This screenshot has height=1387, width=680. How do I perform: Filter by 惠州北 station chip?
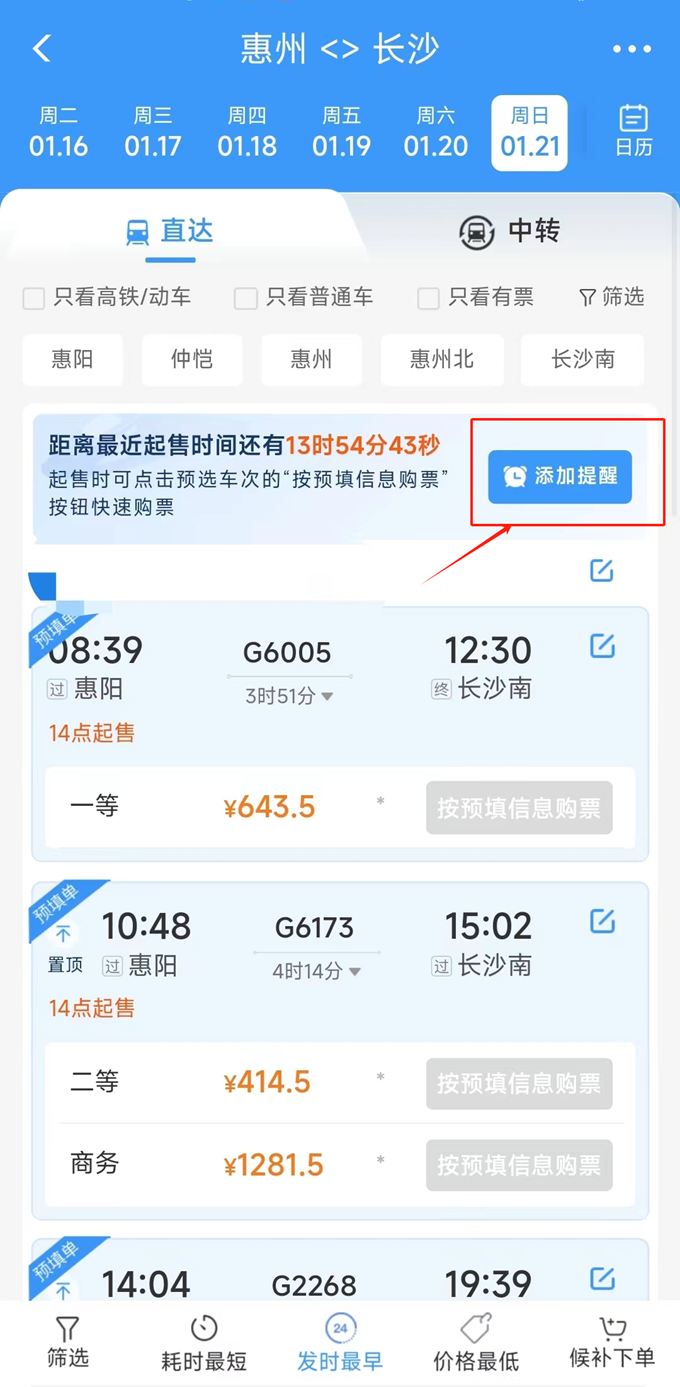442,359
